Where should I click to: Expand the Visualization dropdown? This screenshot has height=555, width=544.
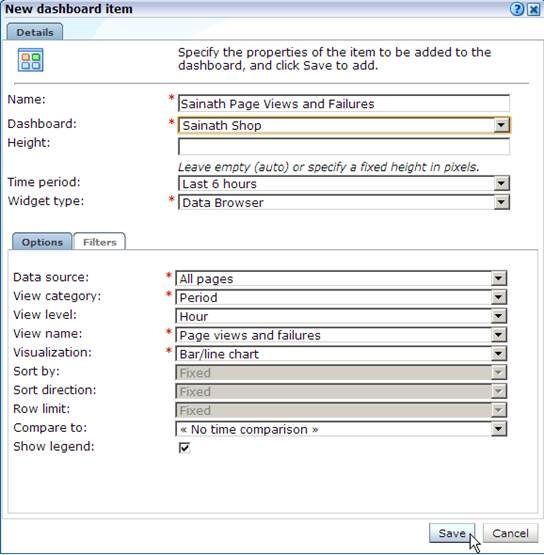(x=341, y=354)
